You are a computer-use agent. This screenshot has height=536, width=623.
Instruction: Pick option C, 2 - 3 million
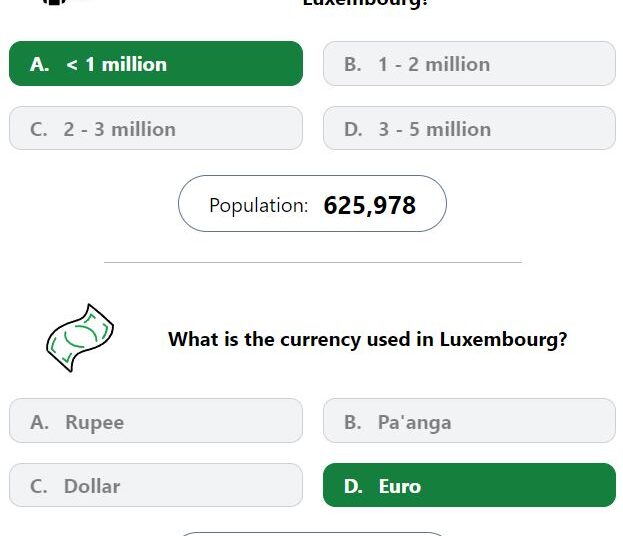coord(156,128)
